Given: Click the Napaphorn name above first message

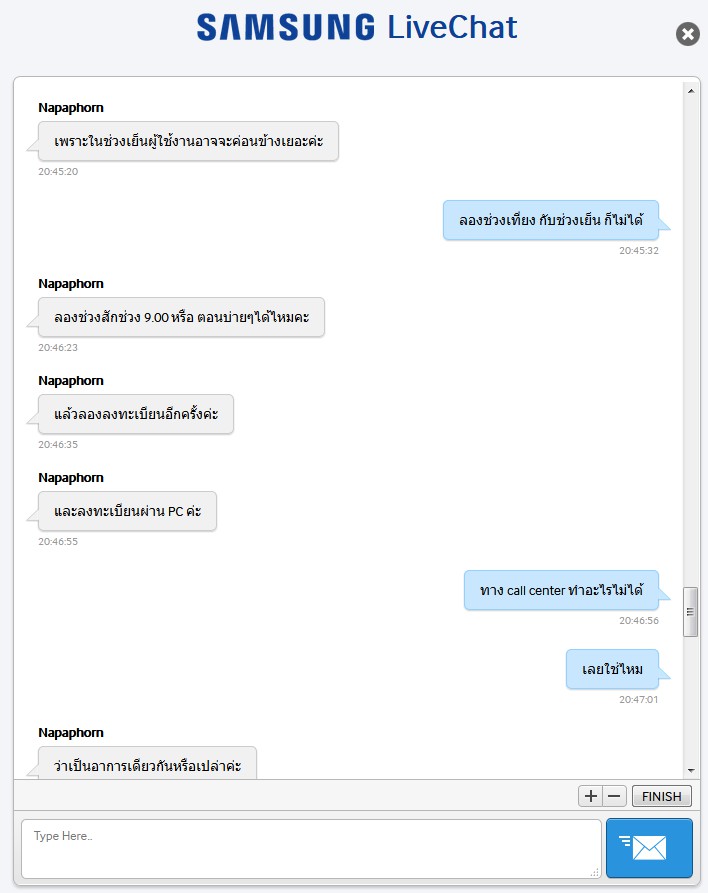Looking at the screenshot, I should pyautogui.click(x=71, y=108).
